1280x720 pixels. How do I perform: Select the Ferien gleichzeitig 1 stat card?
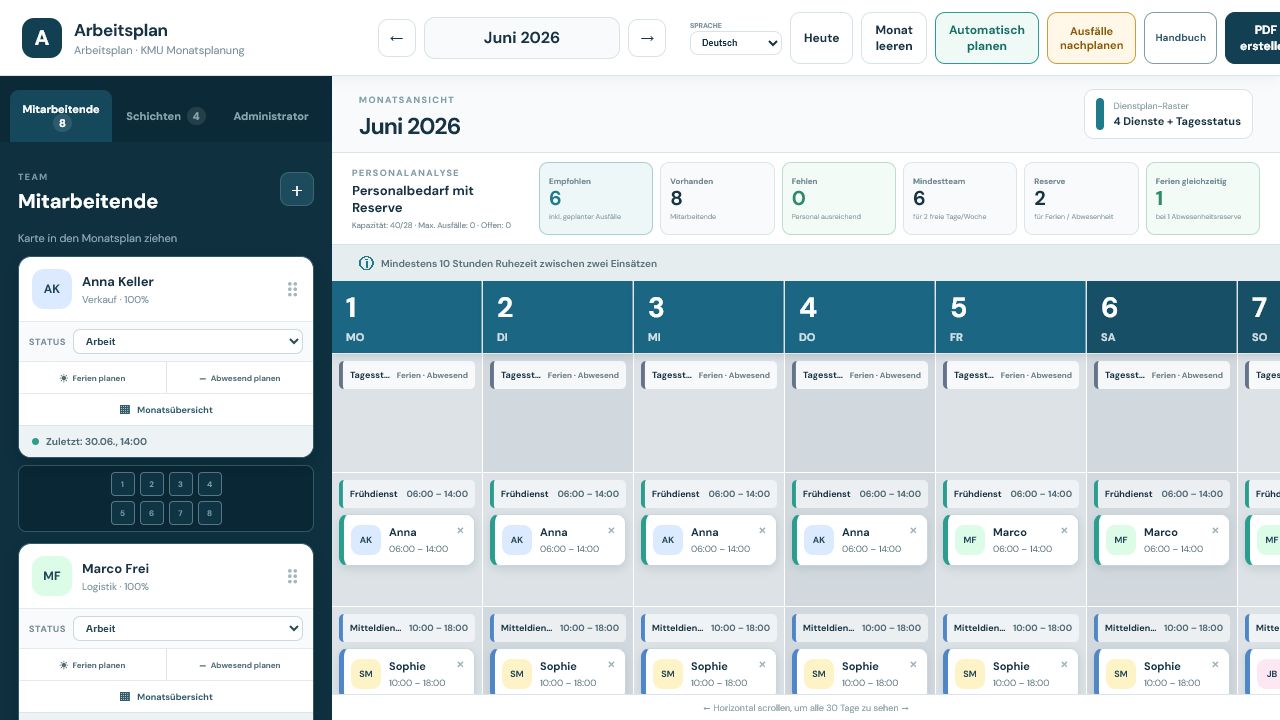pyautogui.click(x=1202, y=199)
